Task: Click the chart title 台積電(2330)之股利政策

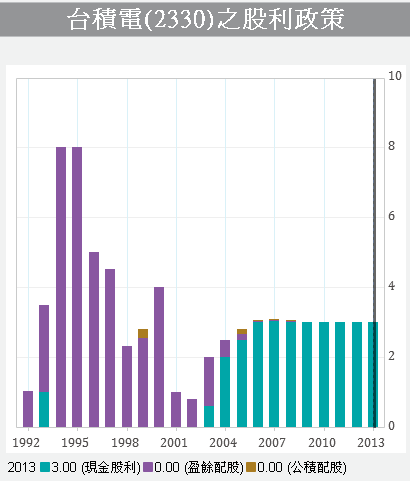Action: [x=206, y=19]
